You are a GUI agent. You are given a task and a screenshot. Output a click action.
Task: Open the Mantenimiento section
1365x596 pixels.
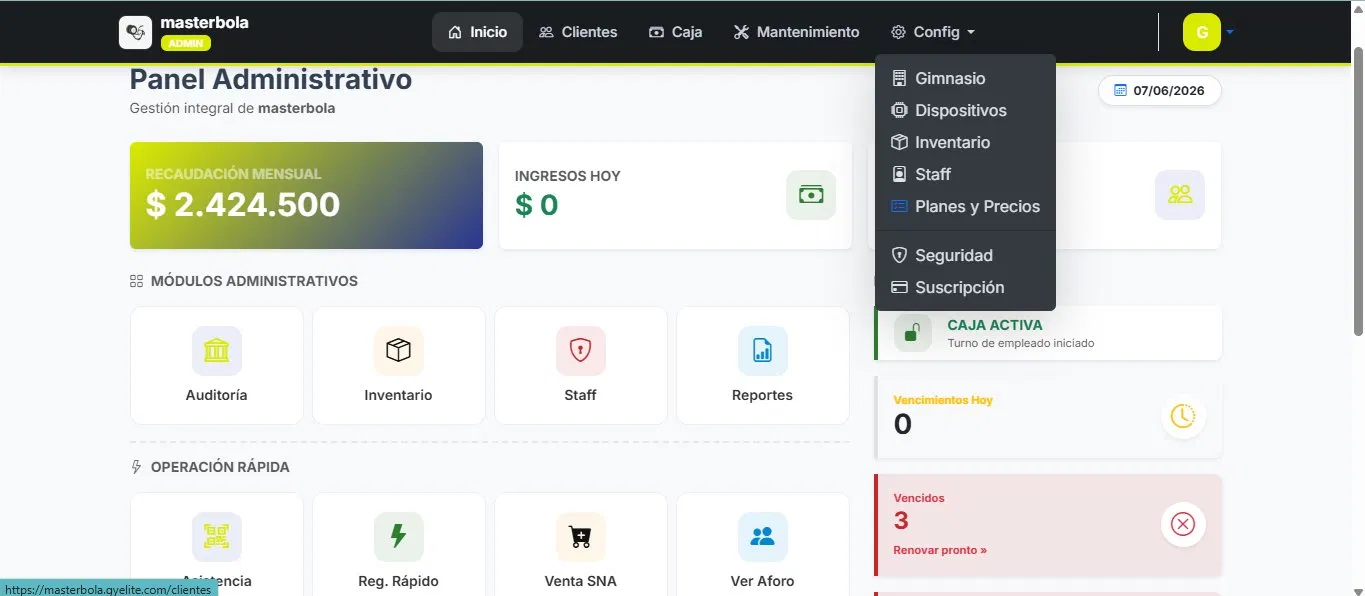(796, 32)
